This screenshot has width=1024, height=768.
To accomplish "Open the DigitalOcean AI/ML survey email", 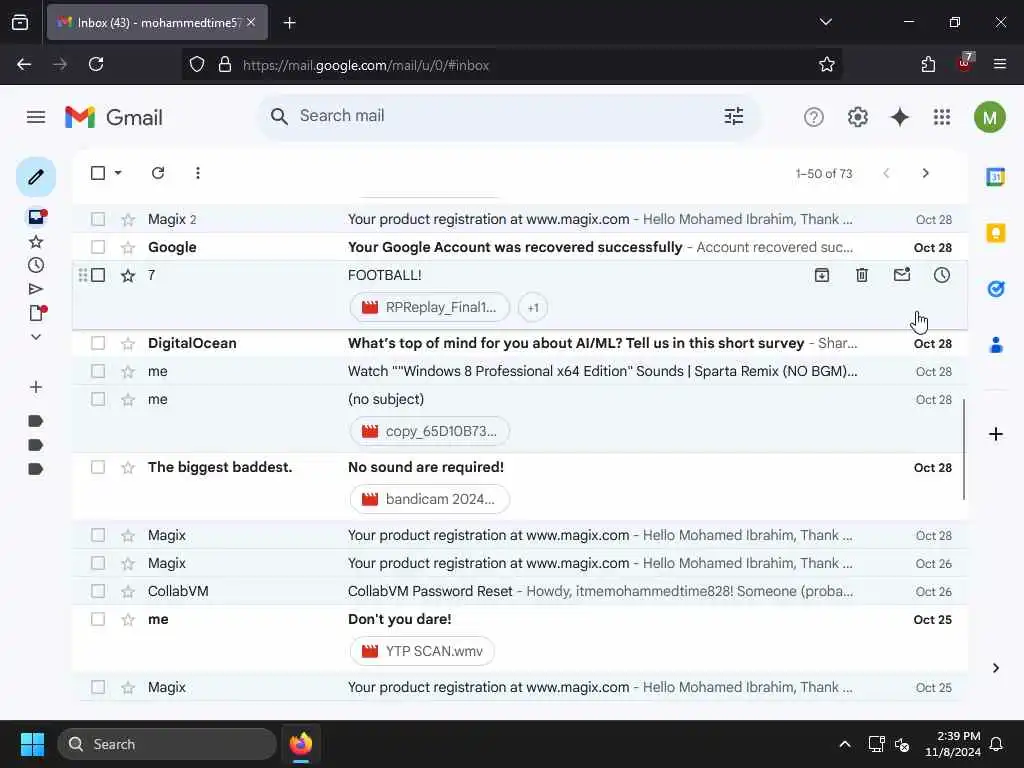I will coord(519,343).
